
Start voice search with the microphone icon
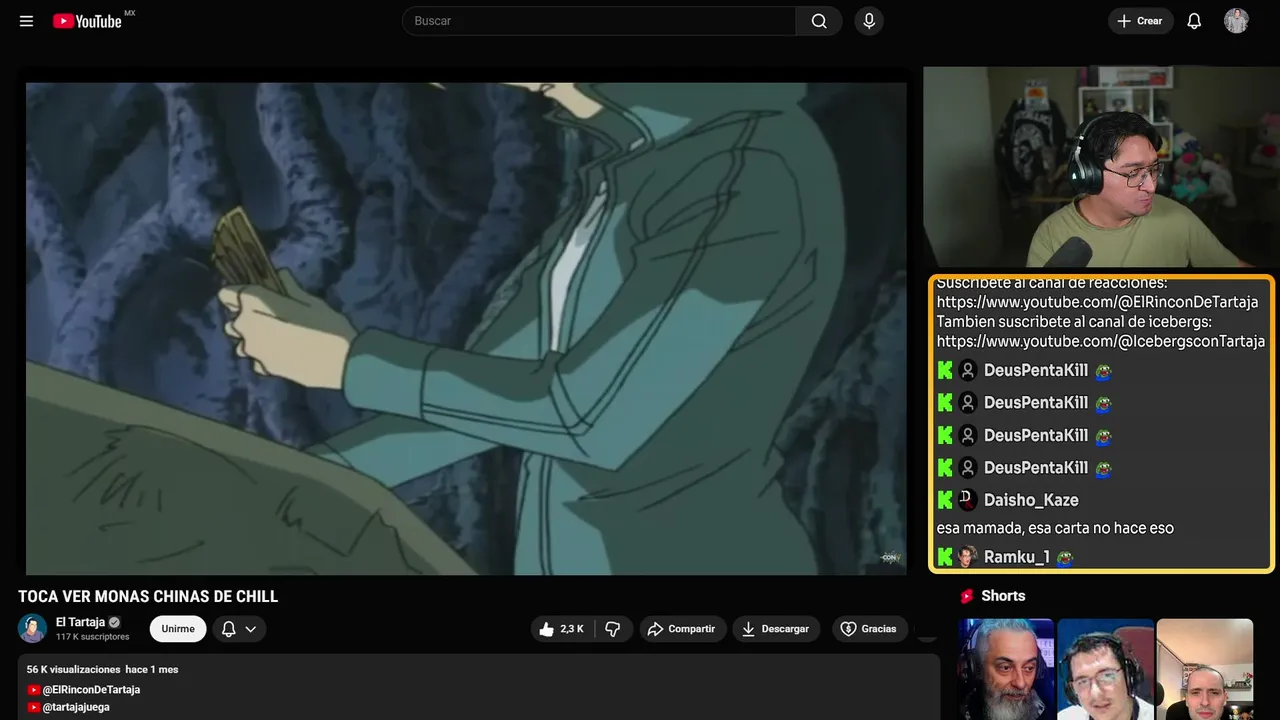[x=869, y=21]
